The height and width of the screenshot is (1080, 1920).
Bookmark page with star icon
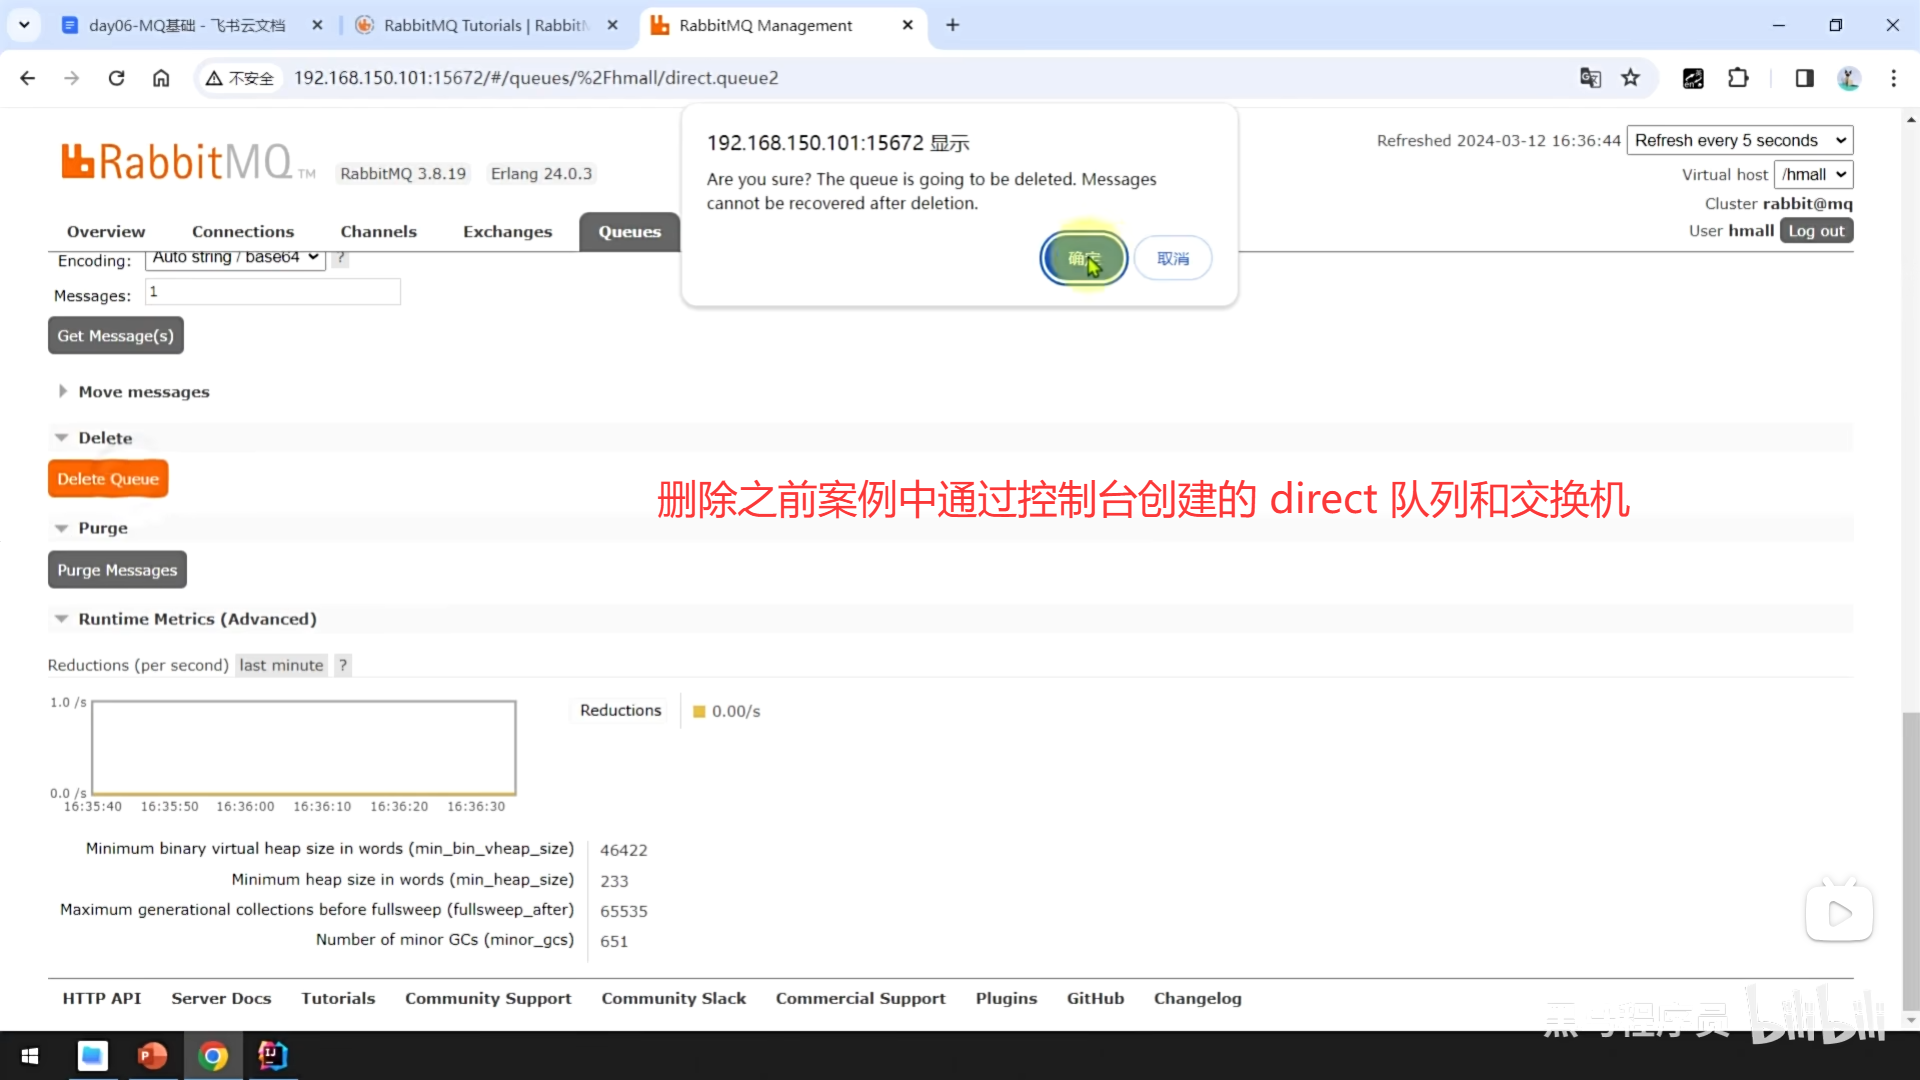(1631, 78)
